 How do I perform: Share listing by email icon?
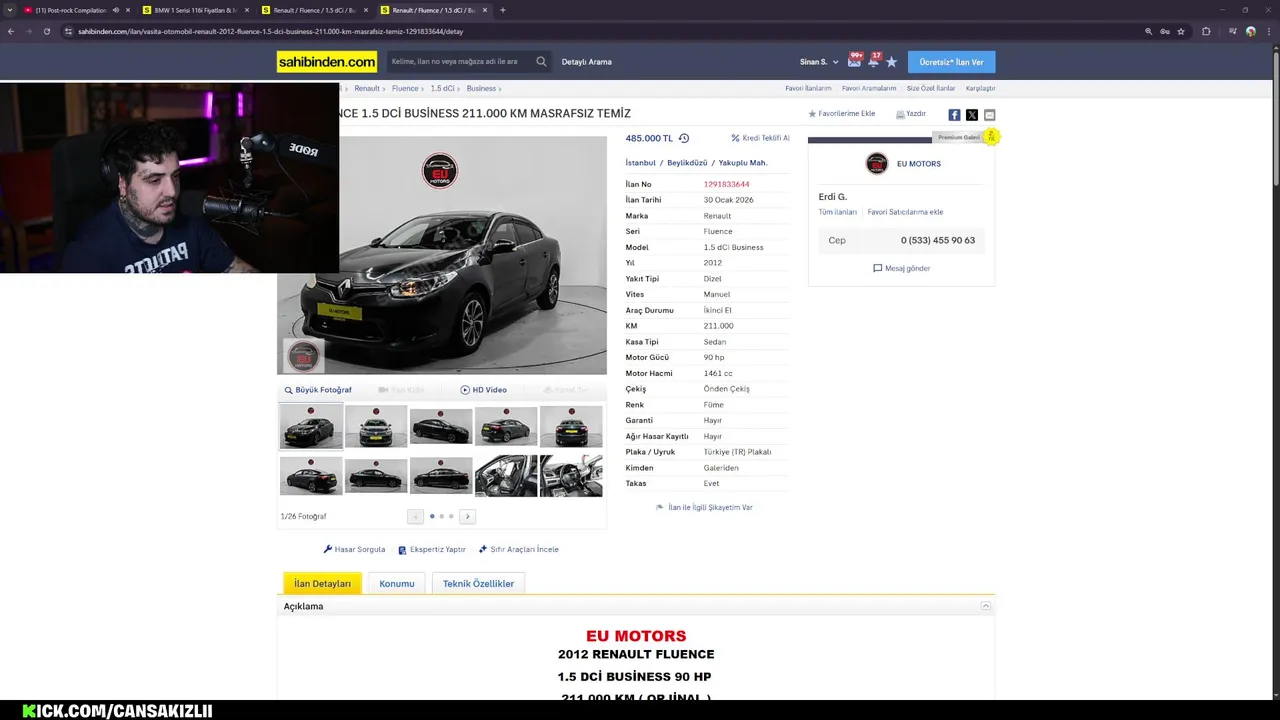tap(989, 115)
